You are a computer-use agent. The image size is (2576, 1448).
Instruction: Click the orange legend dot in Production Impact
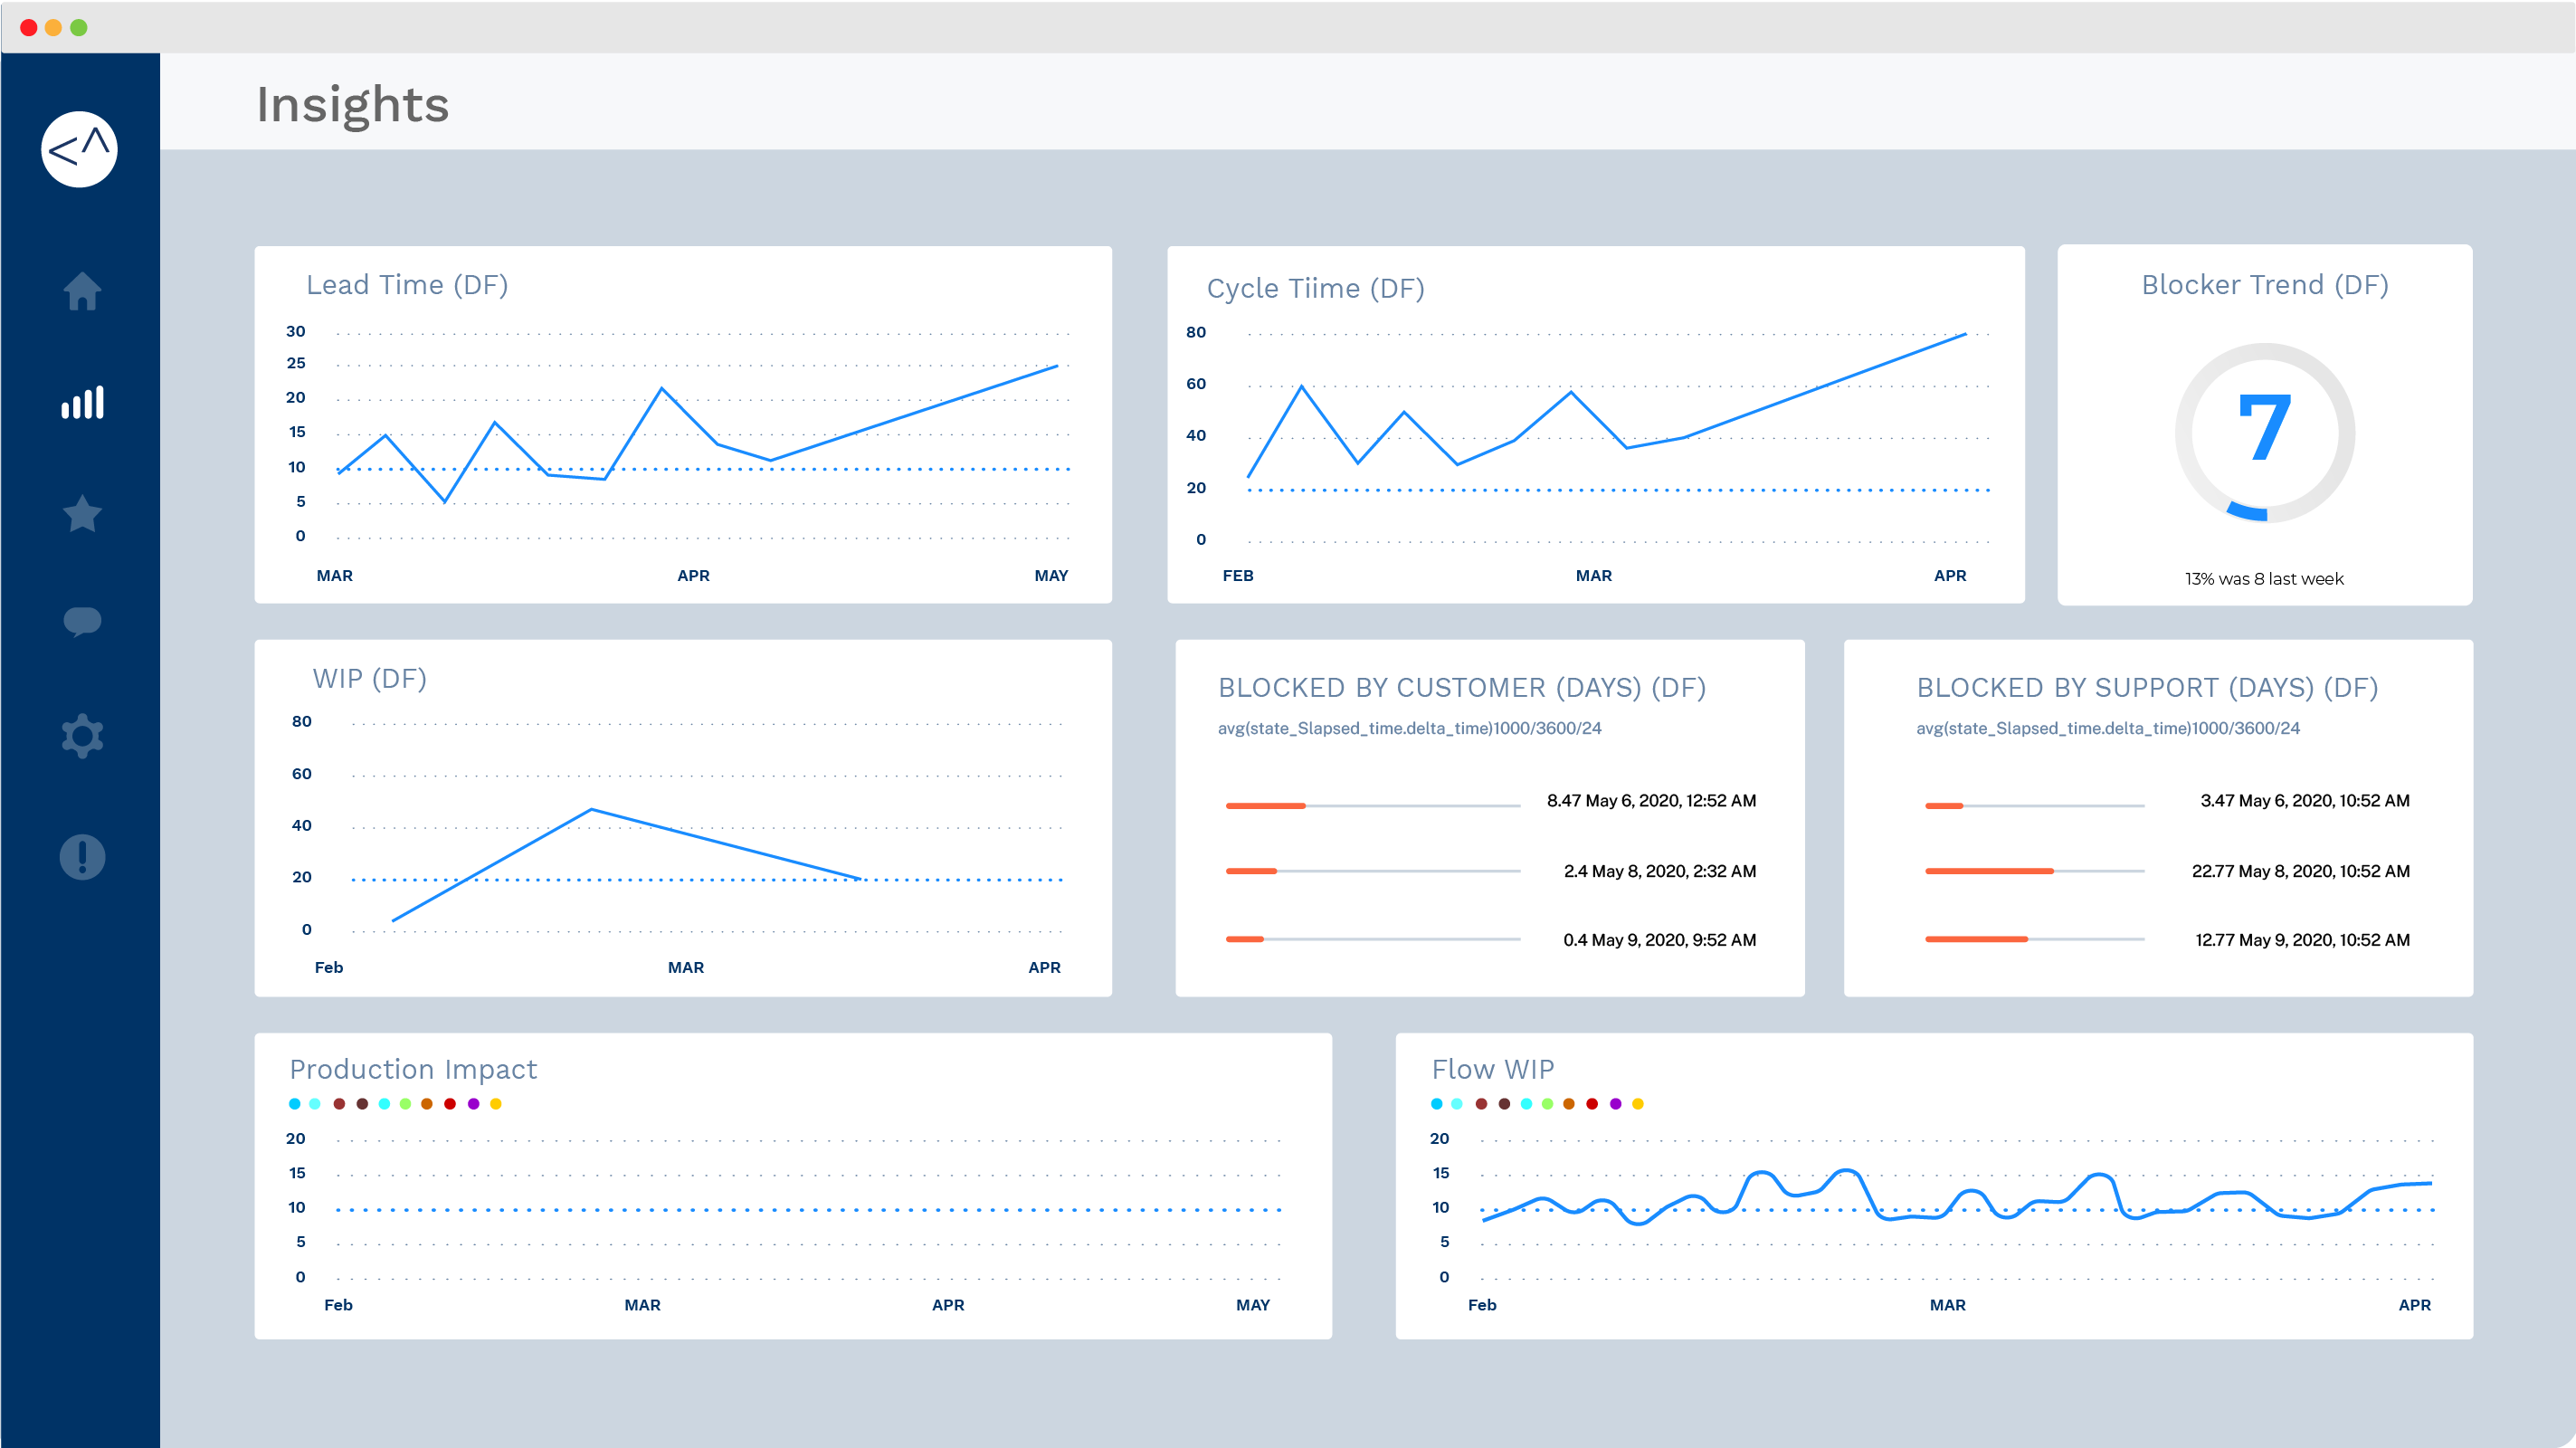pyautogui.click(x=427, y=1104)
